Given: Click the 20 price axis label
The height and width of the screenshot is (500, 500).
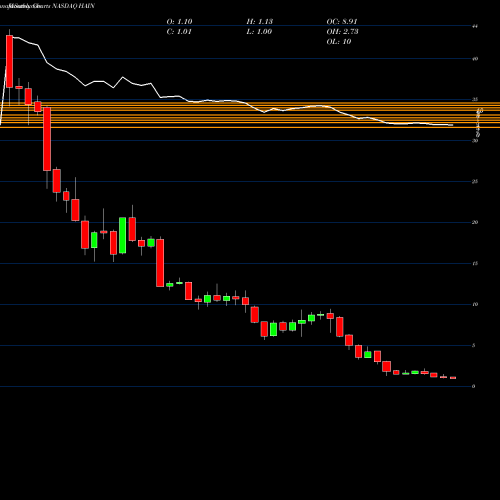Looking at the screenshot, I should tap(475, 222).
